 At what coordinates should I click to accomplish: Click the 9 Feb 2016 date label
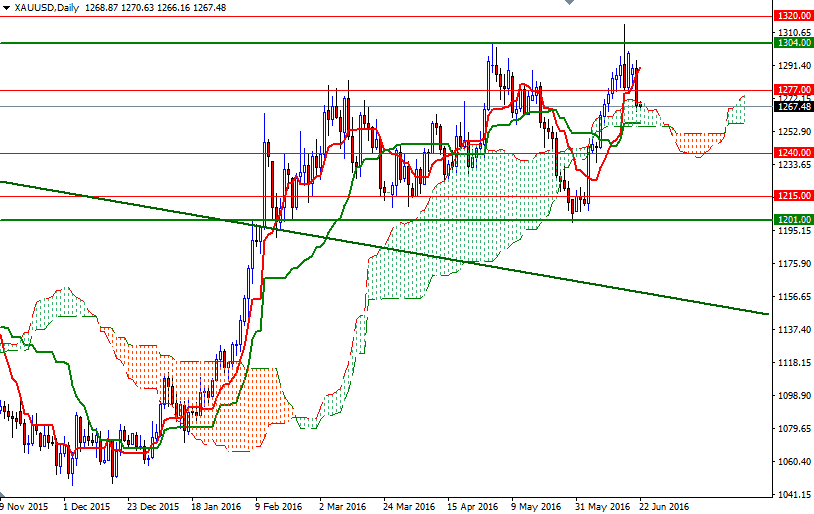point(277,506)
